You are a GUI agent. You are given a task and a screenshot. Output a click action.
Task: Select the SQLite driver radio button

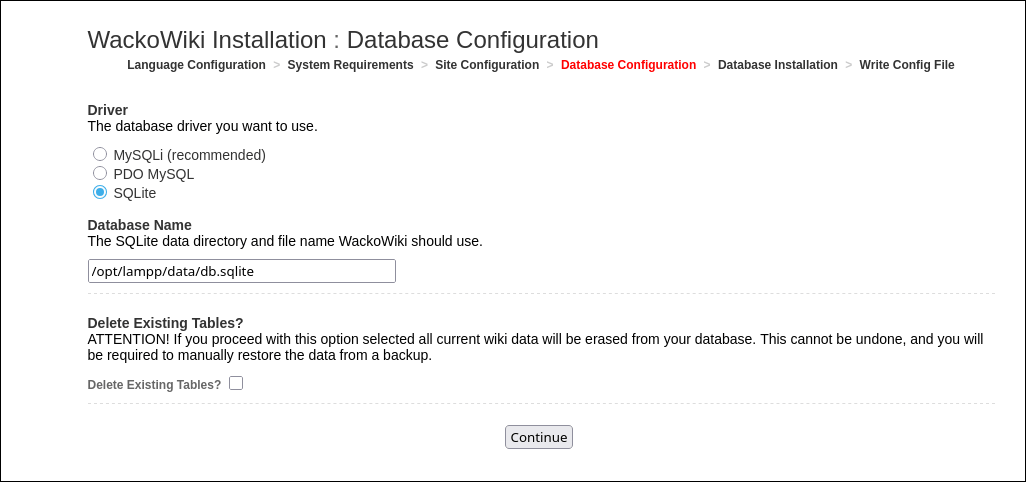click(x=100, y=192)
